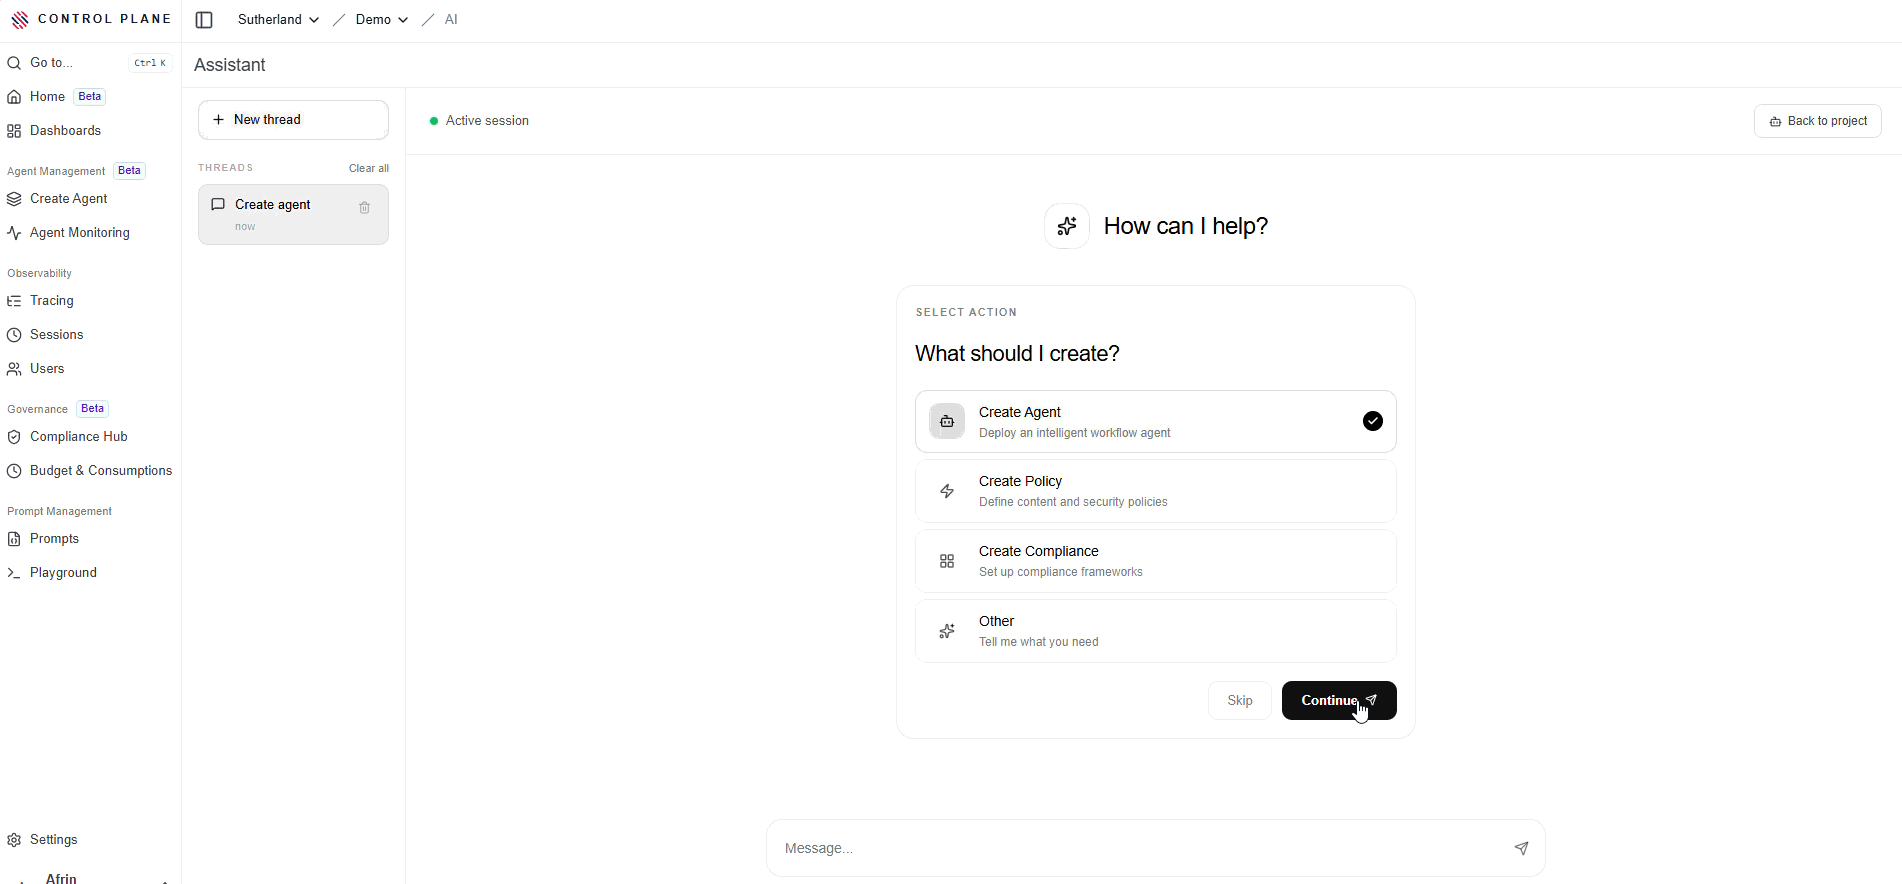Click the Go to search icon
This screenshot has width=1902, height=884.
point(14,63)
